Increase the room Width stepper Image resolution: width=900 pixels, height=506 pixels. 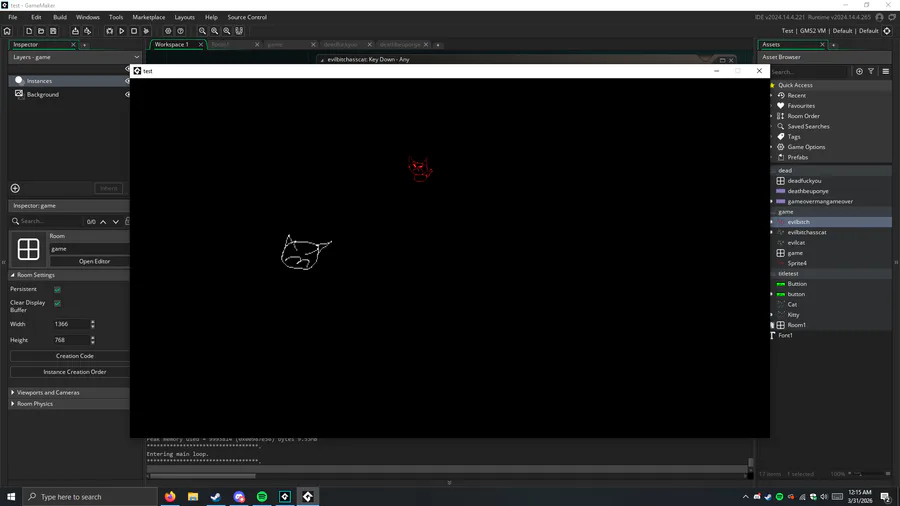pyautogui.click(x=93, y=322)
